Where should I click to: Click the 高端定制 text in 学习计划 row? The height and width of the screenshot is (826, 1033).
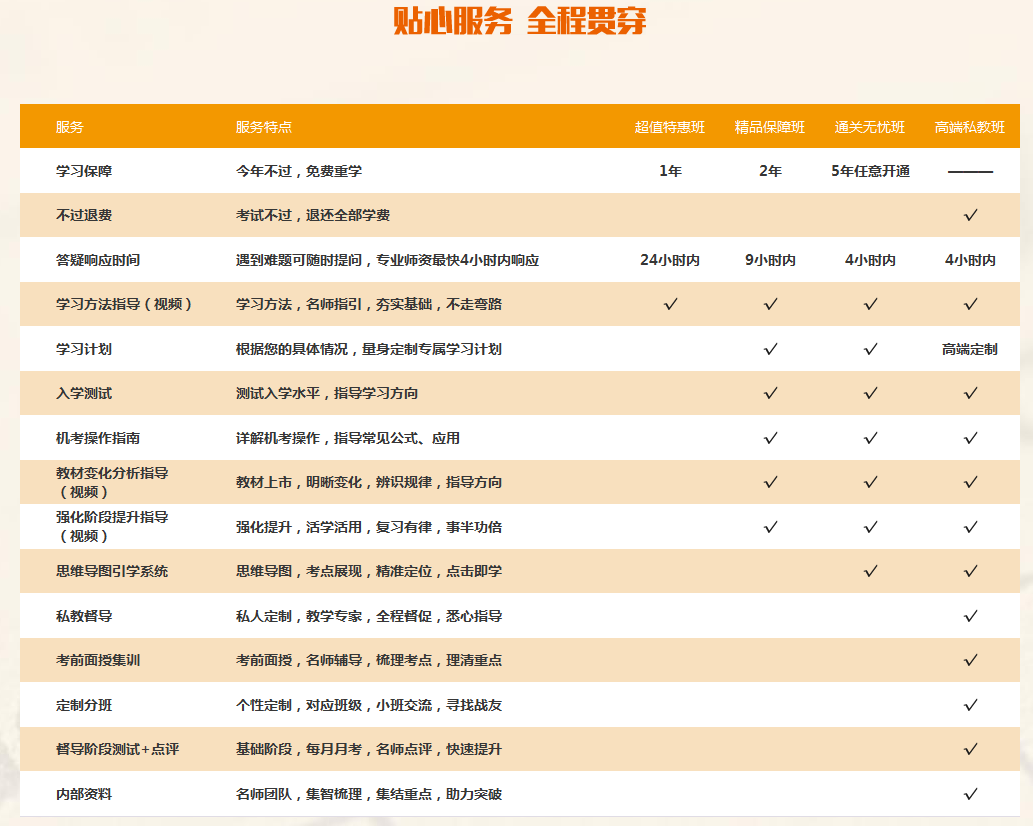point(970,349)
